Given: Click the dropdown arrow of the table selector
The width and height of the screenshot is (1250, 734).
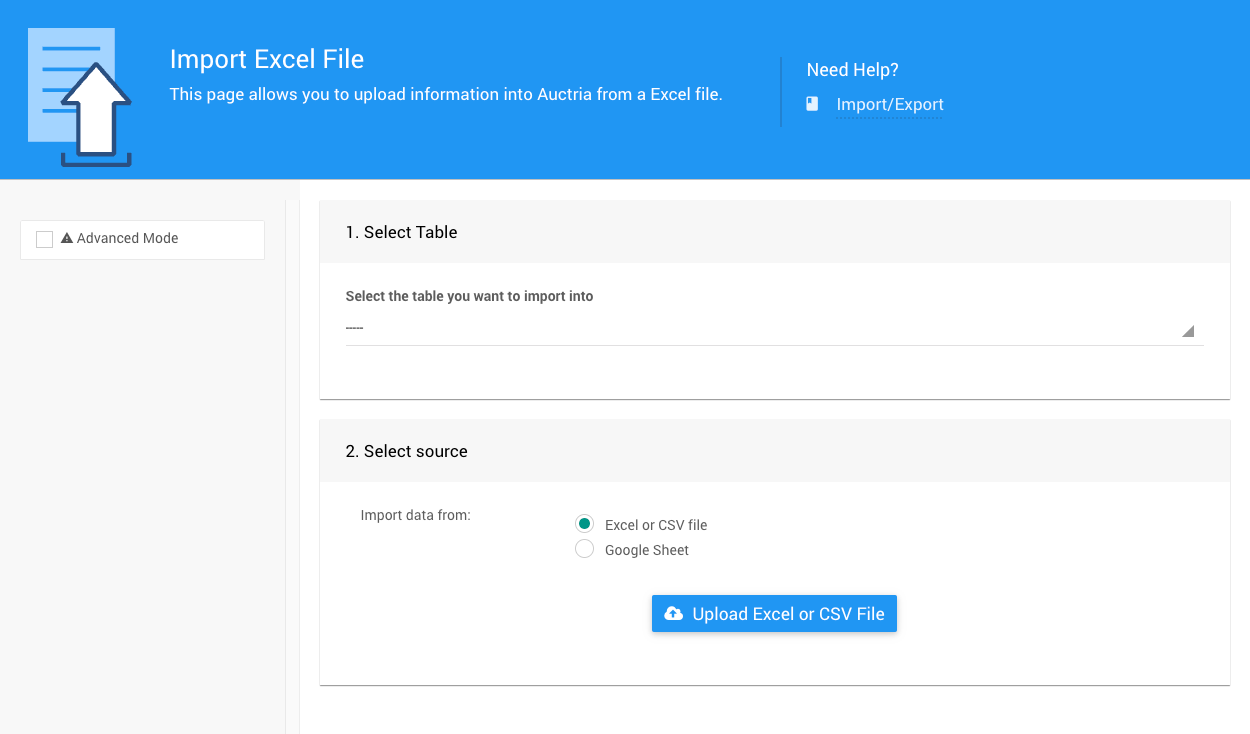Looking at the screenshot, I should [1188, 331].
